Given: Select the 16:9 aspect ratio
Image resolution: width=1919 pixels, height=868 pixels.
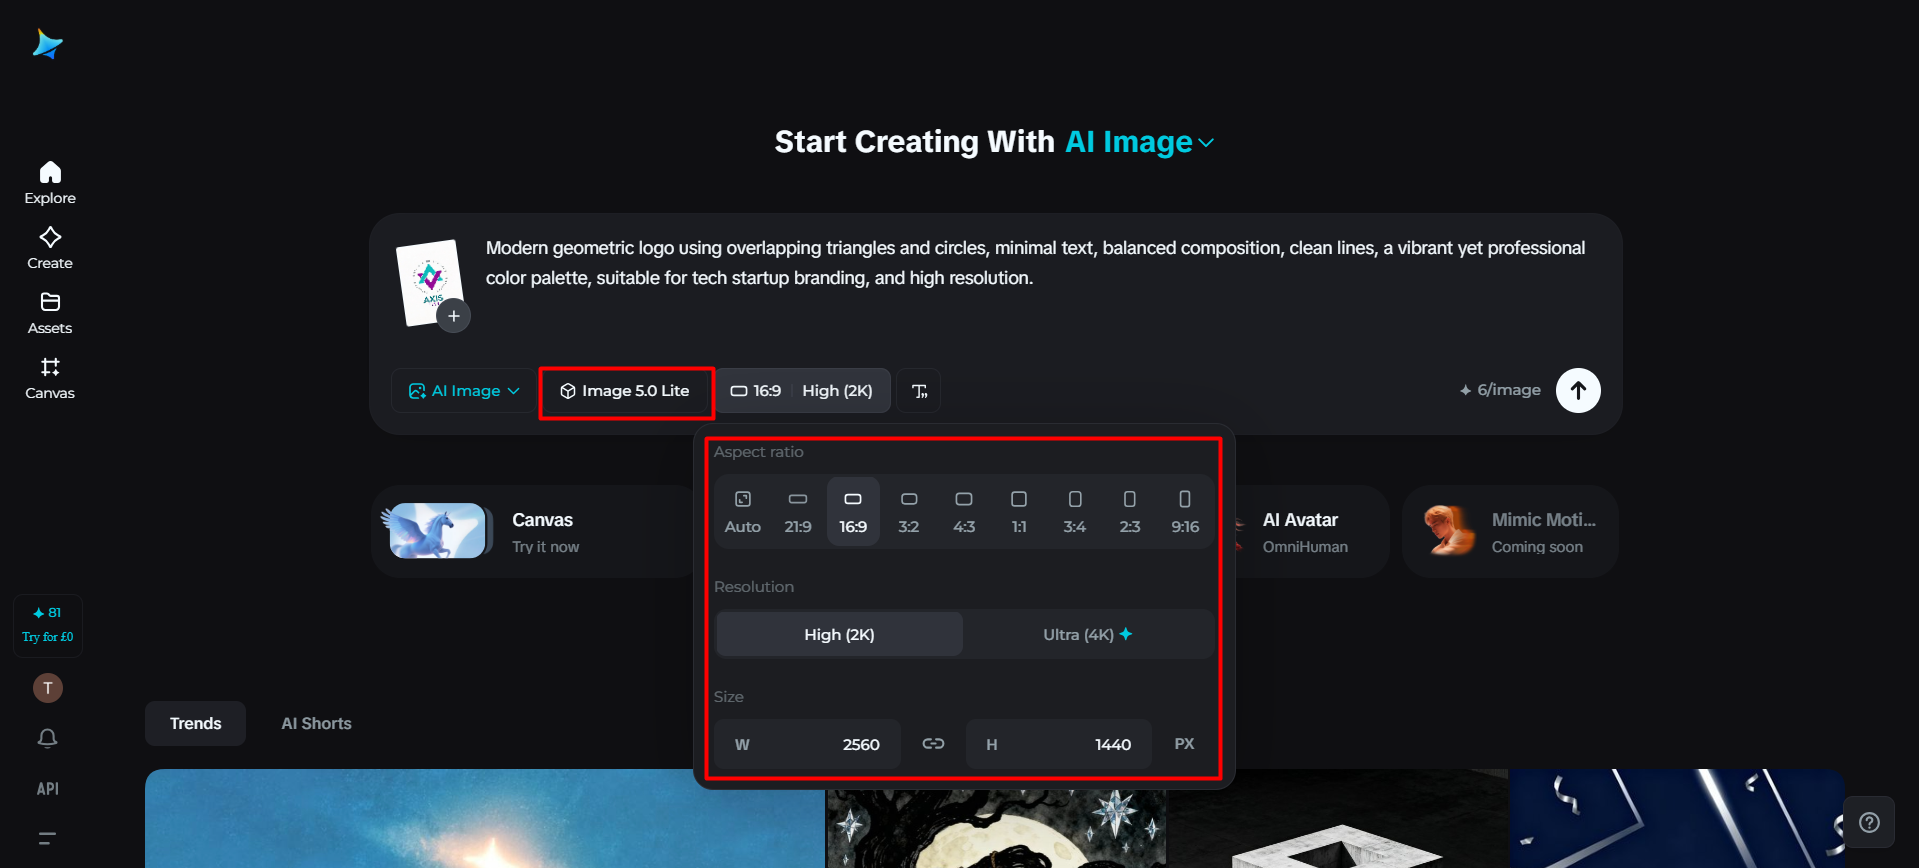Looking at the screenshot, I should point(853,511).
